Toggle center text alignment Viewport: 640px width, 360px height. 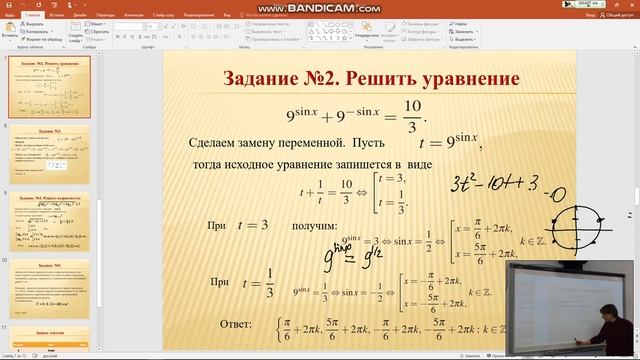coord(202,37)
